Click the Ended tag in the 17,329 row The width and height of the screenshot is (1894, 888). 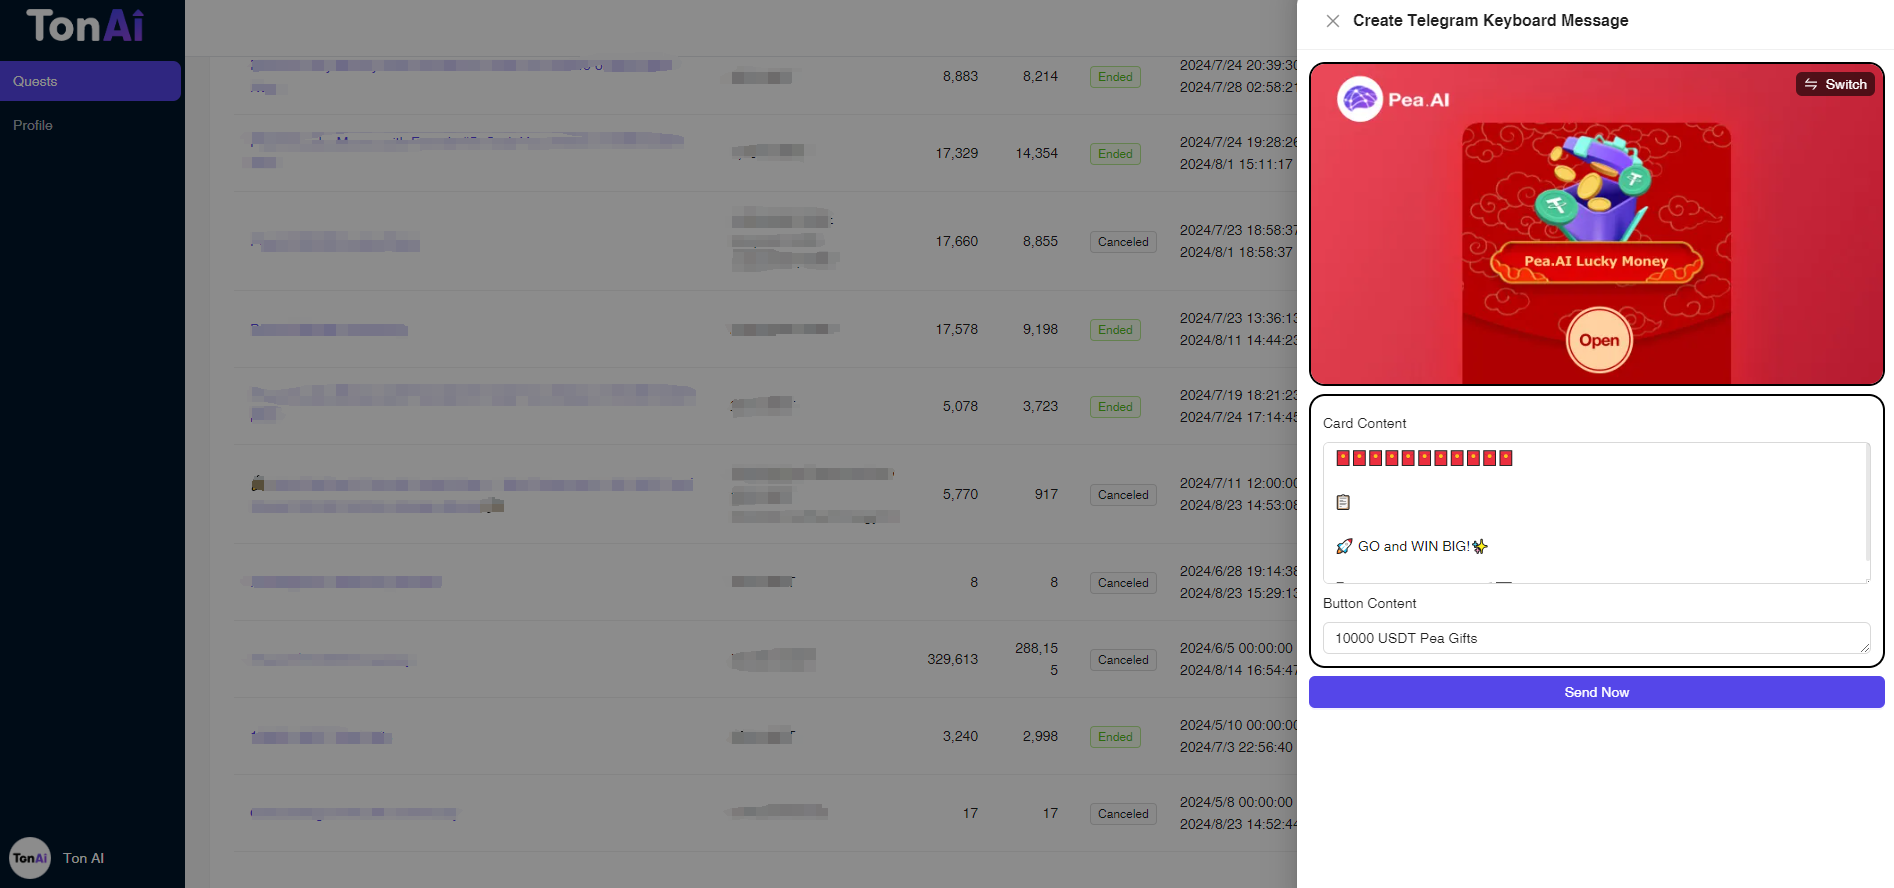tap(1115, 154)
